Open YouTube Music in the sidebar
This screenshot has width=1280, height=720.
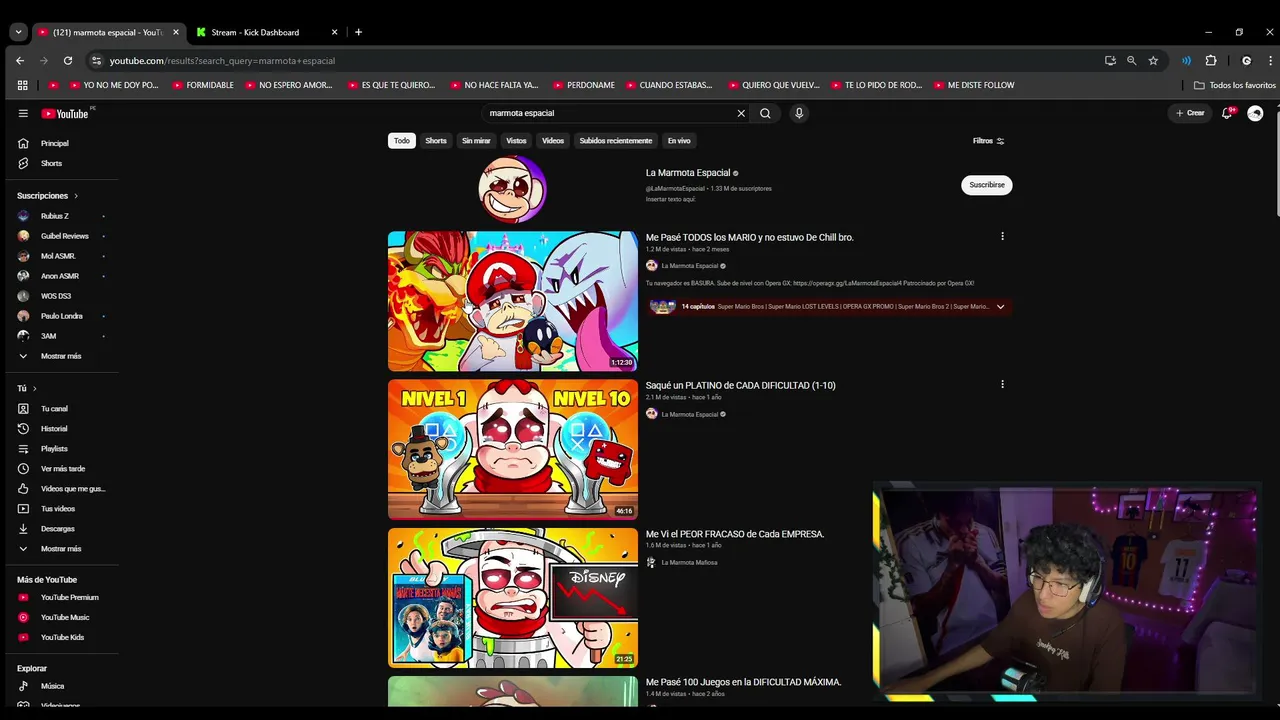(63, 618)
